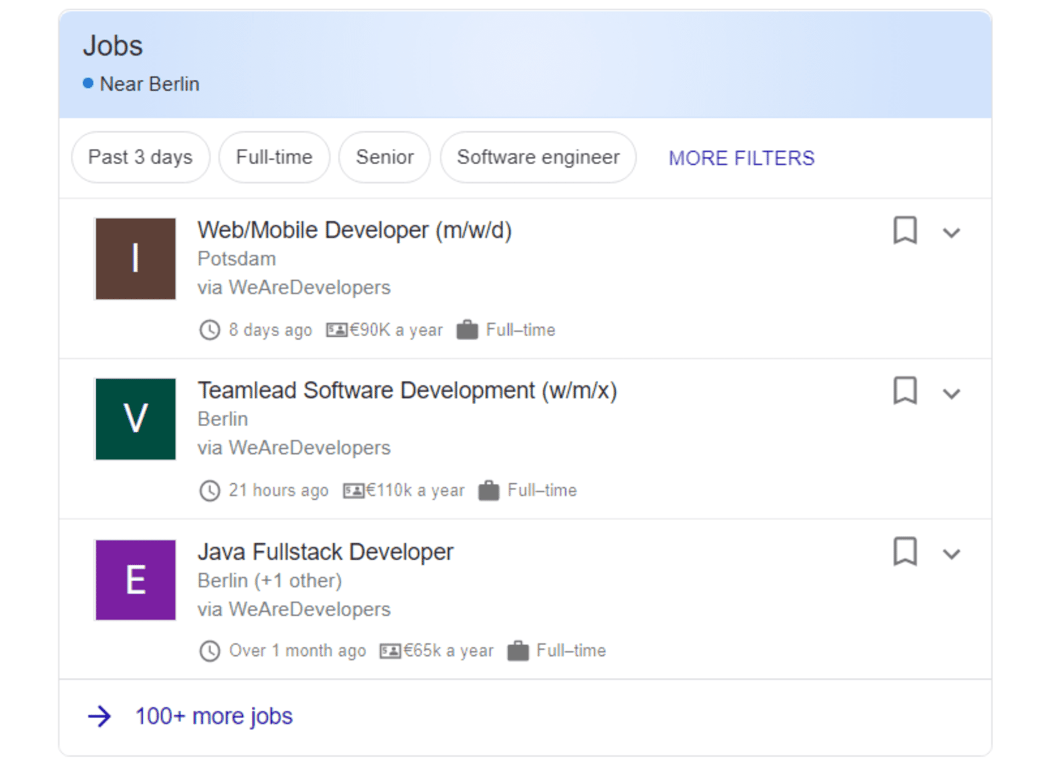Bookmark the Teamlead Software Development job
Viewport: 1052px width, 768px height.
(905, 390)
